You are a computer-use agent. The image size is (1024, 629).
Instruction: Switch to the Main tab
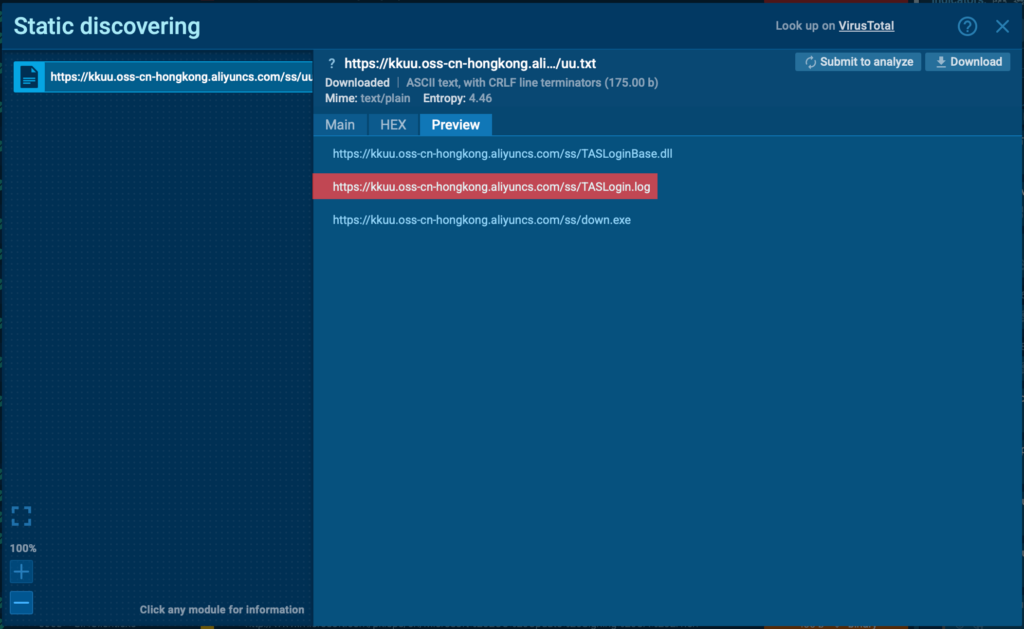point(340,125)
